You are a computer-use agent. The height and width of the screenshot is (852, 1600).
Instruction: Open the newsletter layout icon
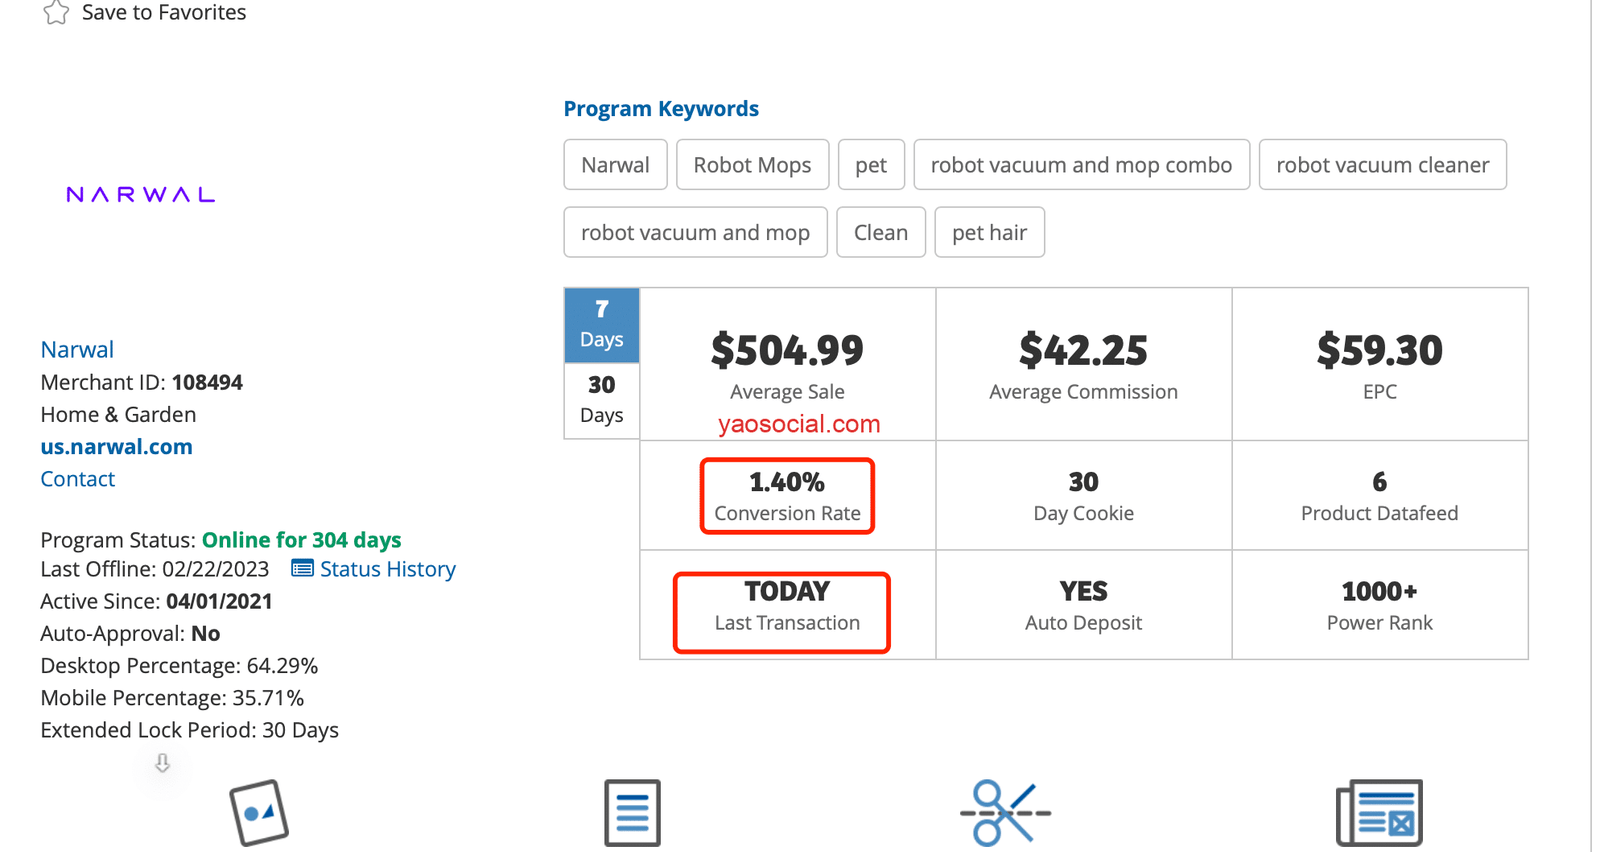1379,812
